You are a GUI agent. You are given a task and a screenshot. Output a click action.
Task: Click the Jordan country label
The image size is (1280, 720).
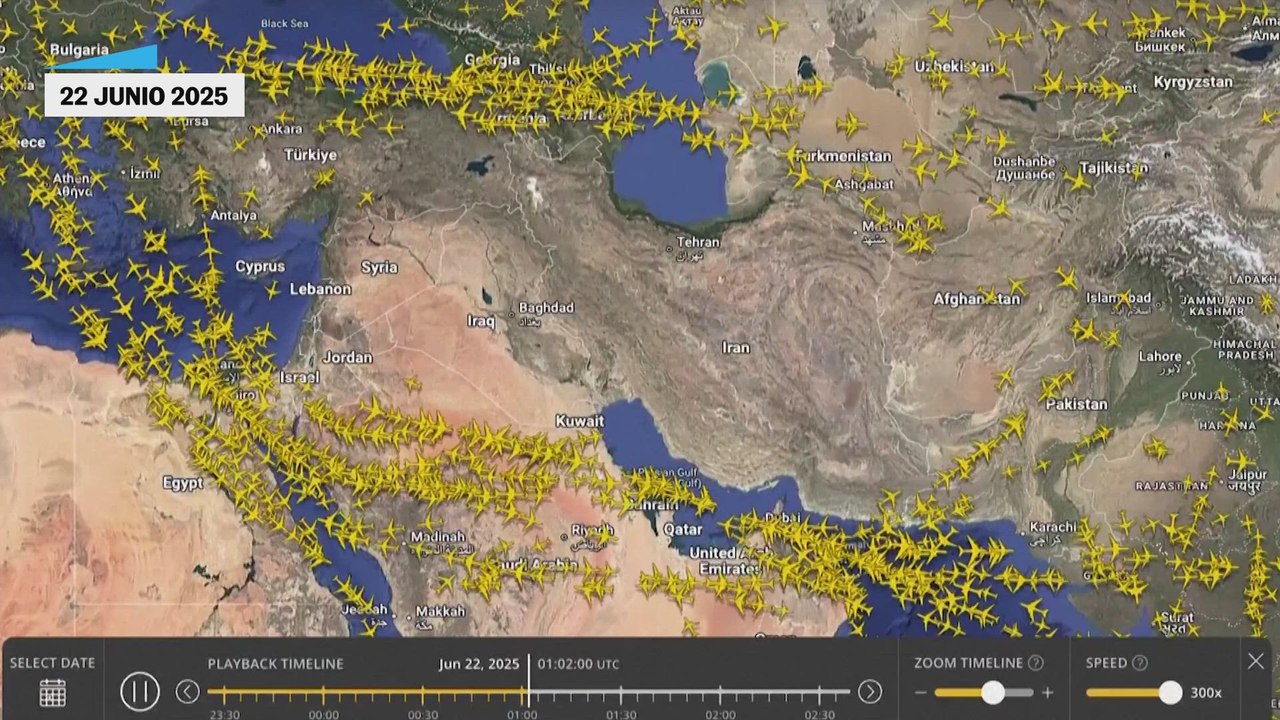tap(348, 357)
